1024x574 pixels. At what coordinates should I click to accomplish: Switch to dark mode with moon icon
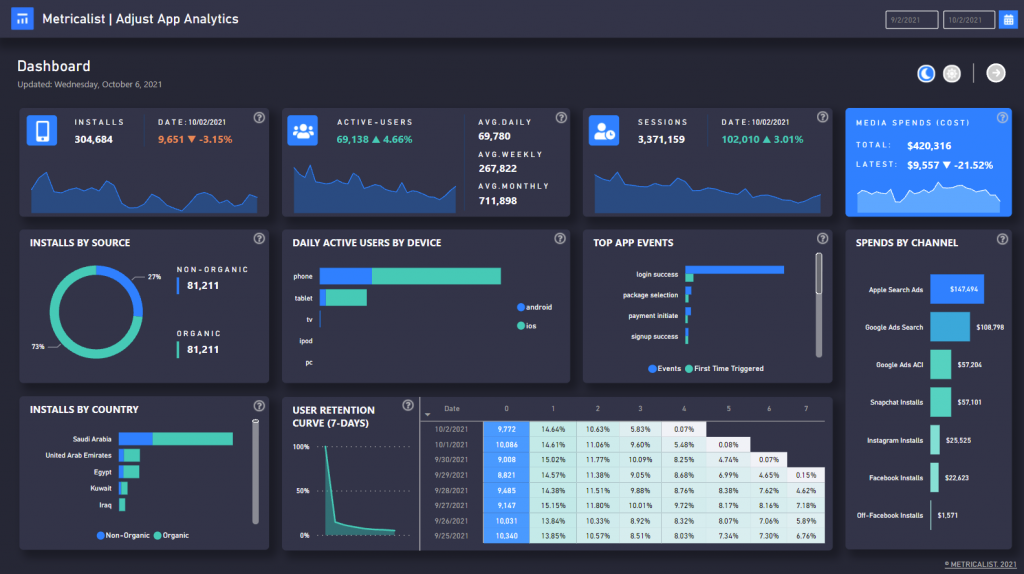coord(927,73)
